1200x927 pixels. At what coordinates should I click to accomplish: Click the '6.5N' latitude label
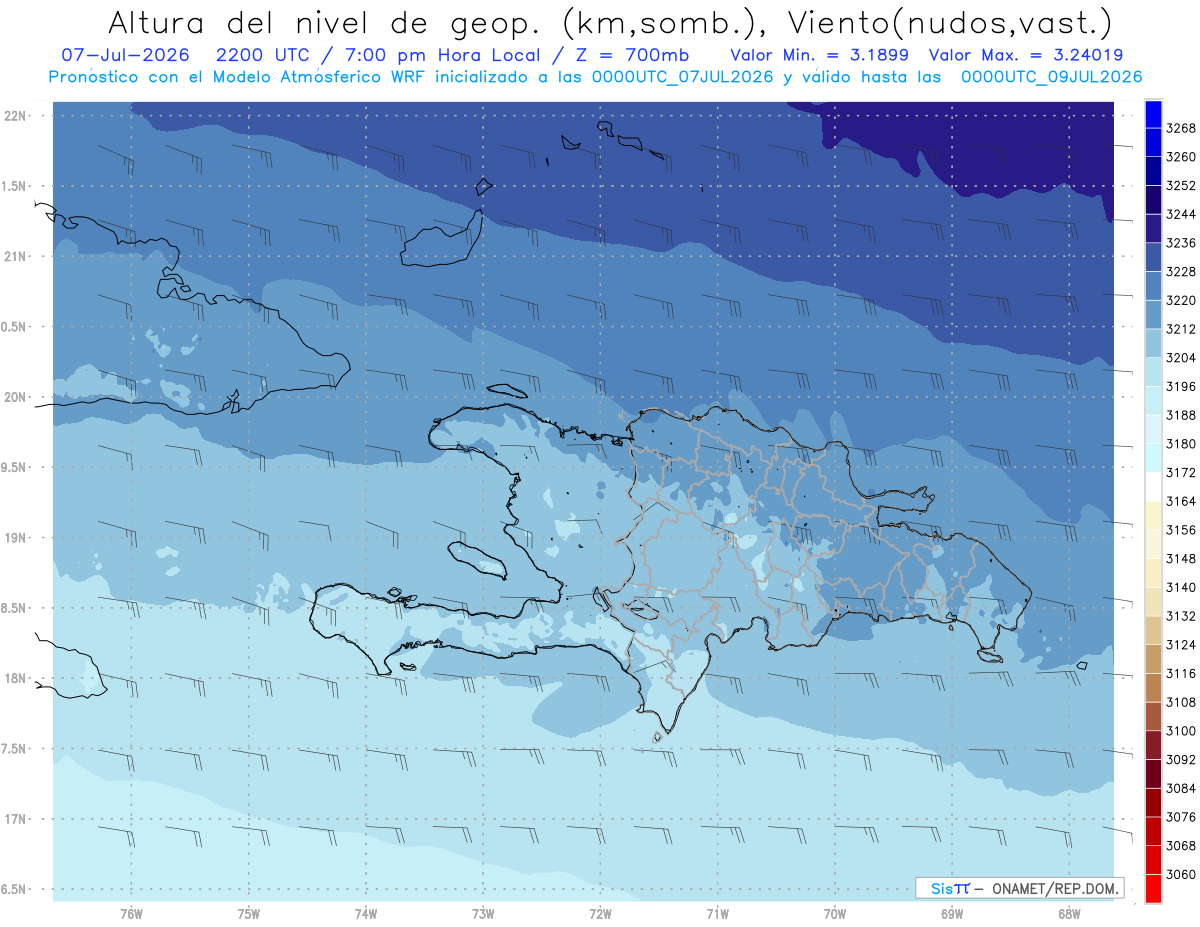(14, 889)
